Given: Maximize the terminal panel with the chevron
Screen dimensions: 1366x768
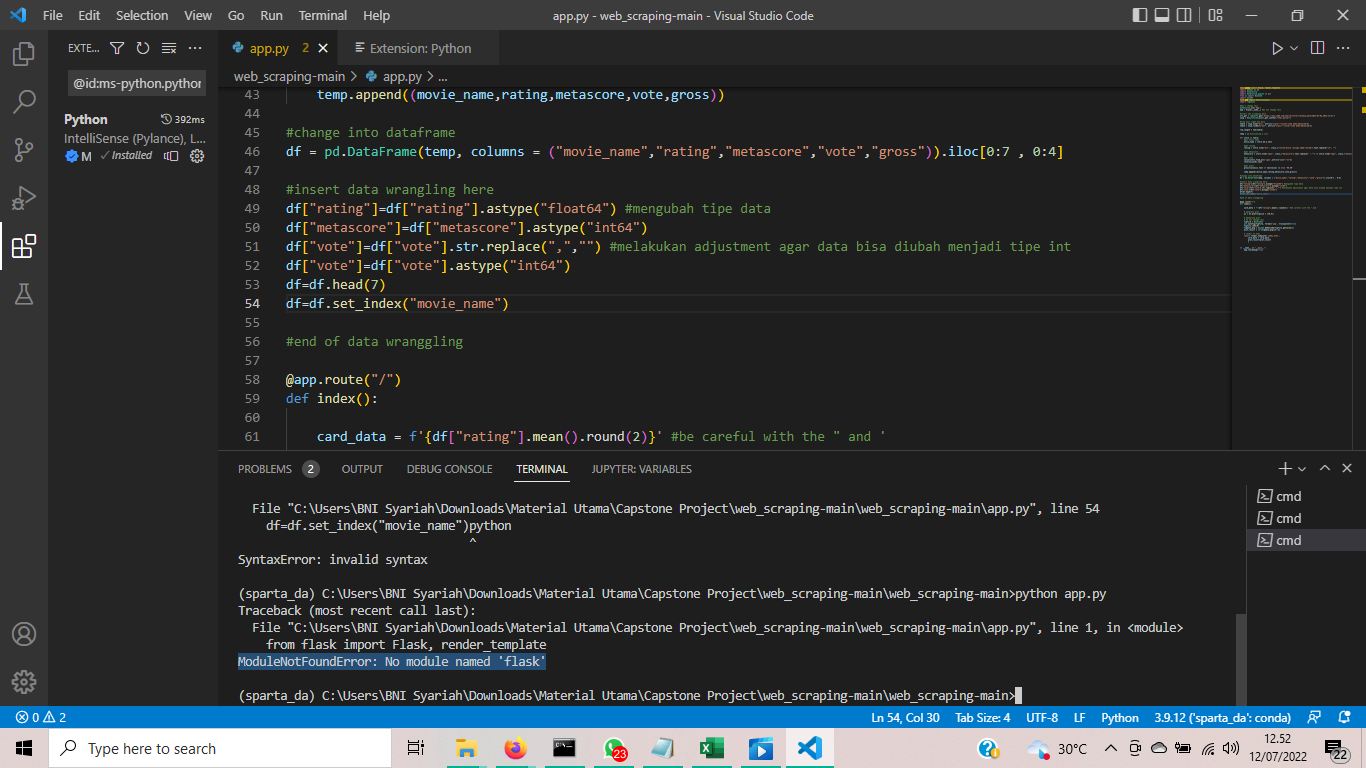Looking at the screenshot, I should (1324, 467).
